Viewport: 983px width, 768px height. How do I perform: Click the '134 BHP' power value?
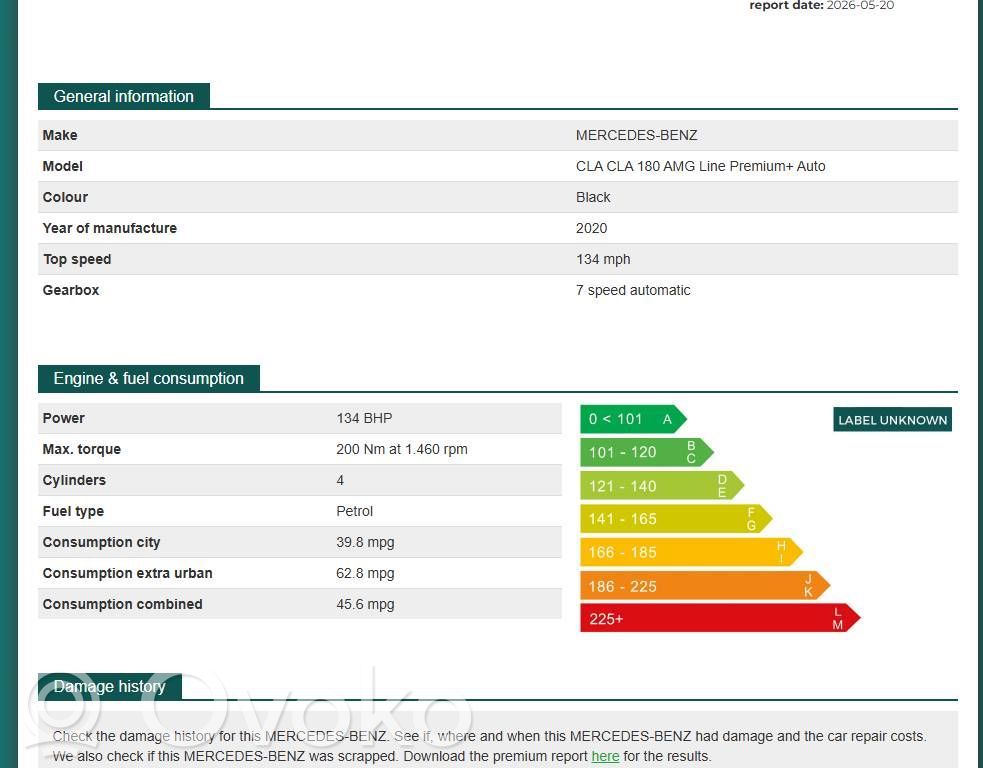(364, 418)
